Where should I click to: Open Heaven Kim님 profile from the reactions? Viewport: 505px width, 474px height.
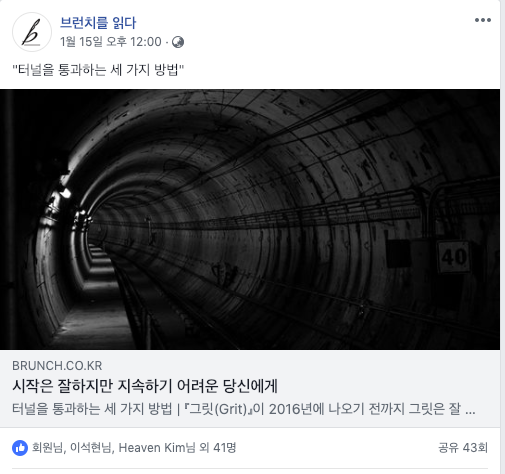click(x=157, y=448)
